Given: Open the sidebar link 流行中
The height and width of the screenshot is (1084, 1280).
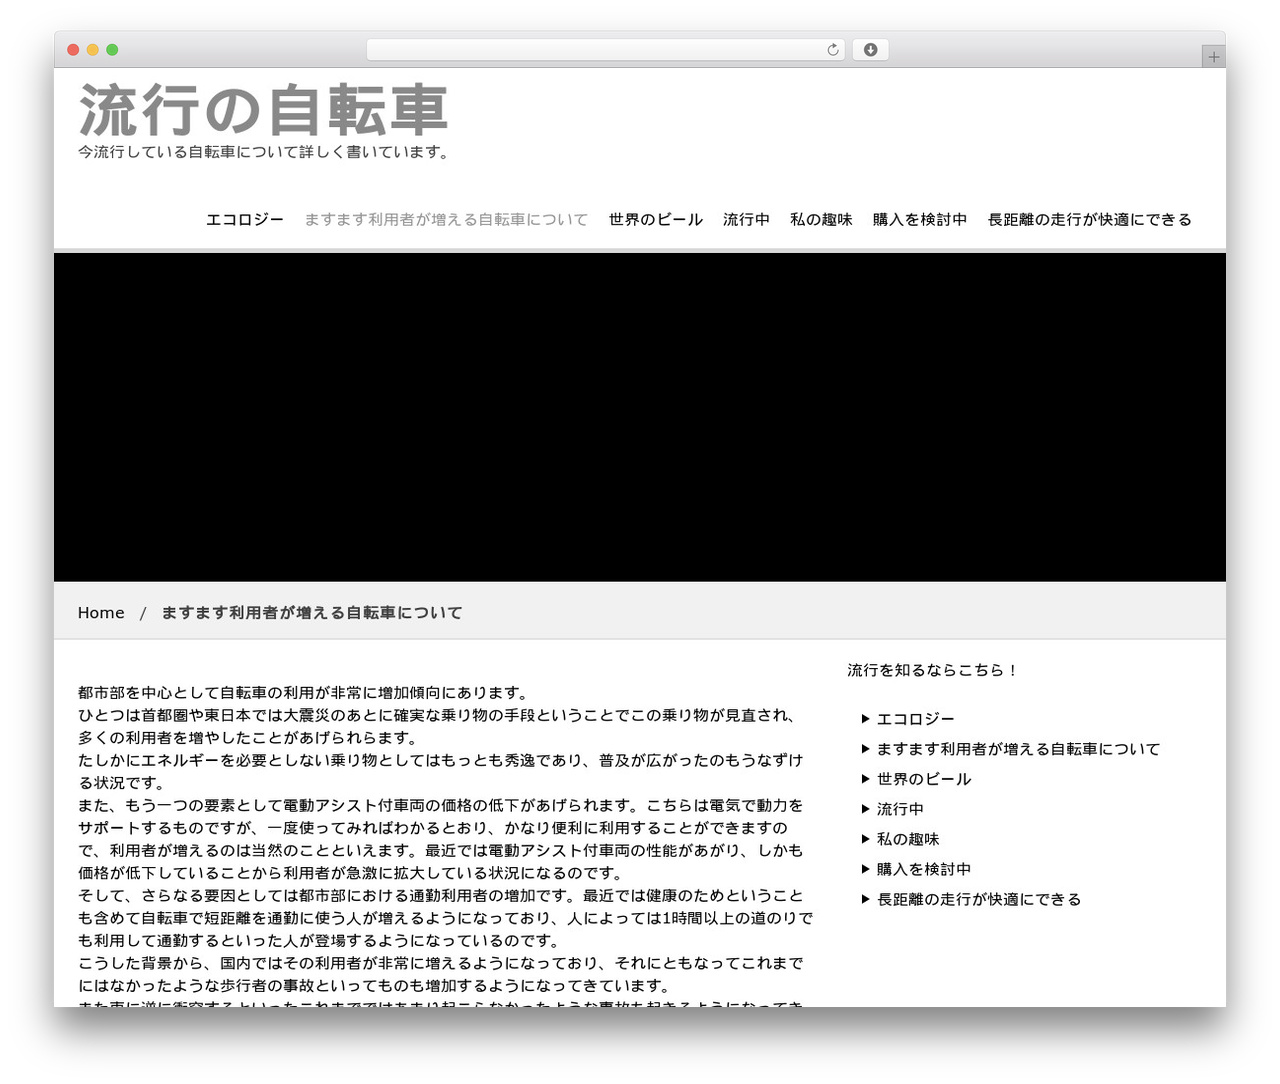Looking at the screenshot, I should [900, 809].
